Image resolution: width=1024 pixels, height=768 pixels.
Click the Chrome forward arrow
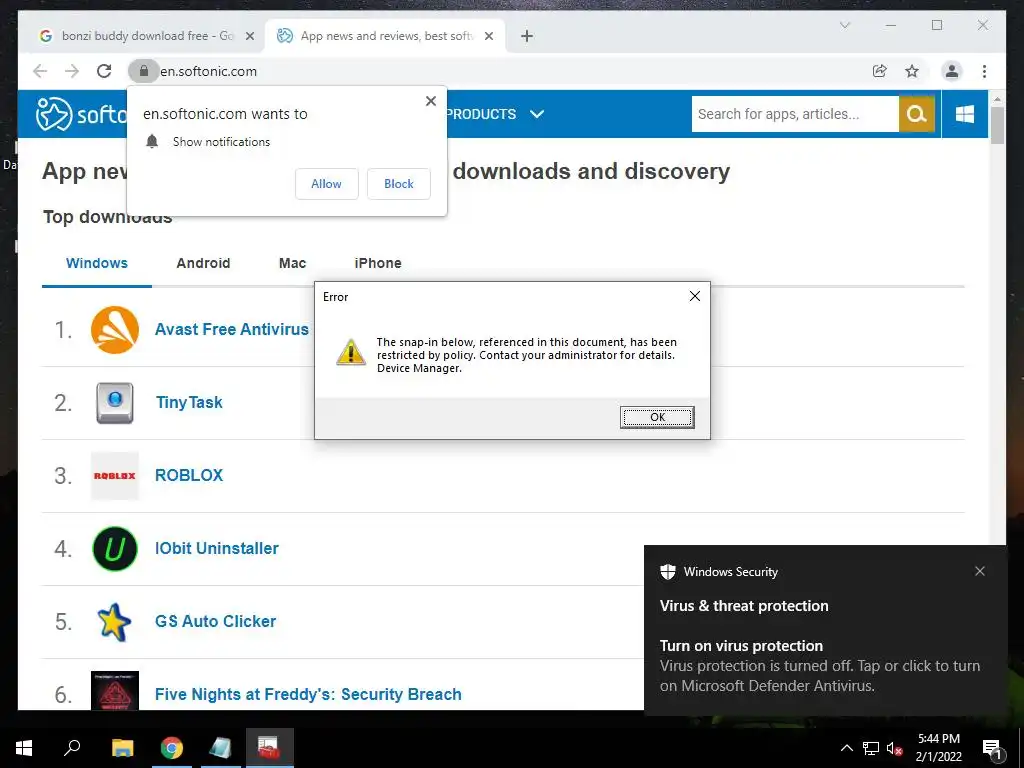[72, 71]
